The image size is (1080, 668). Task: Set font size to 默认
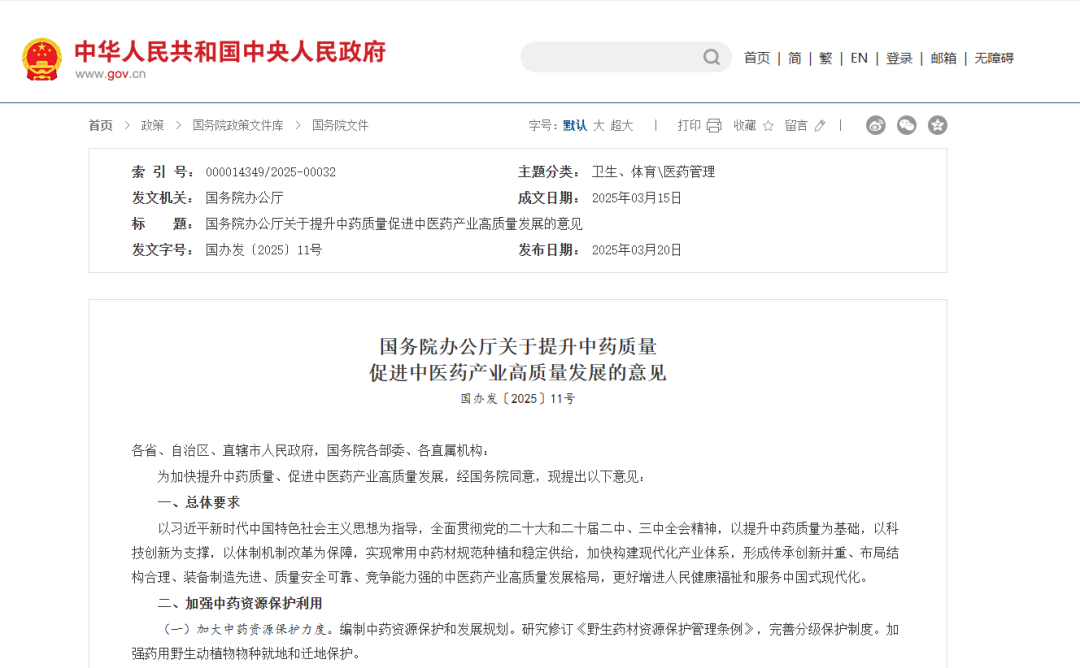(575, 126)
